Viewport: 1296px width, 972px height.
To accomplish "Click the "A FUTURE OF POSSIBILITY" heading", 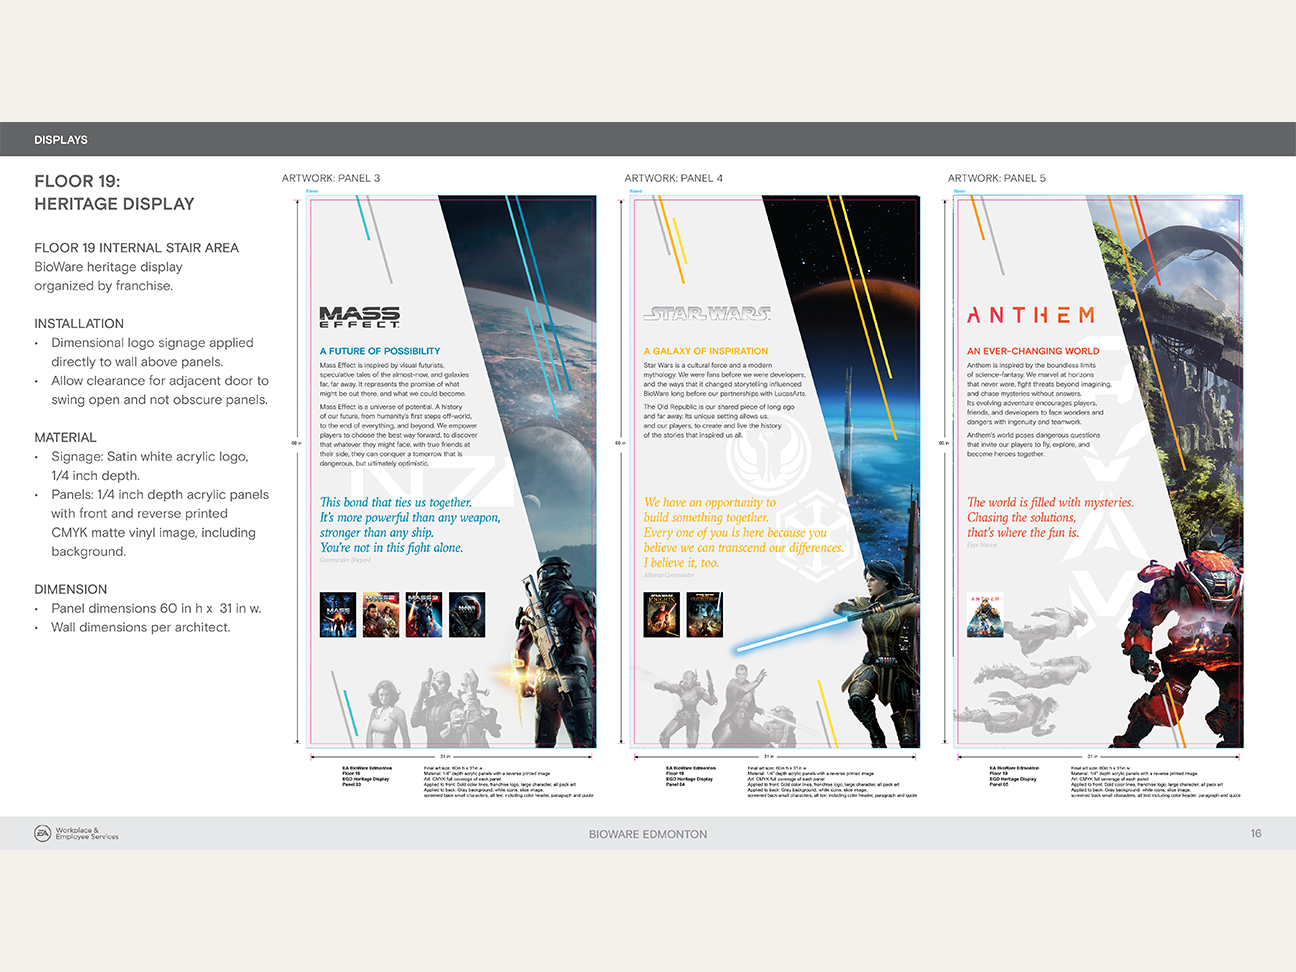I will click(x=380, y=351).
